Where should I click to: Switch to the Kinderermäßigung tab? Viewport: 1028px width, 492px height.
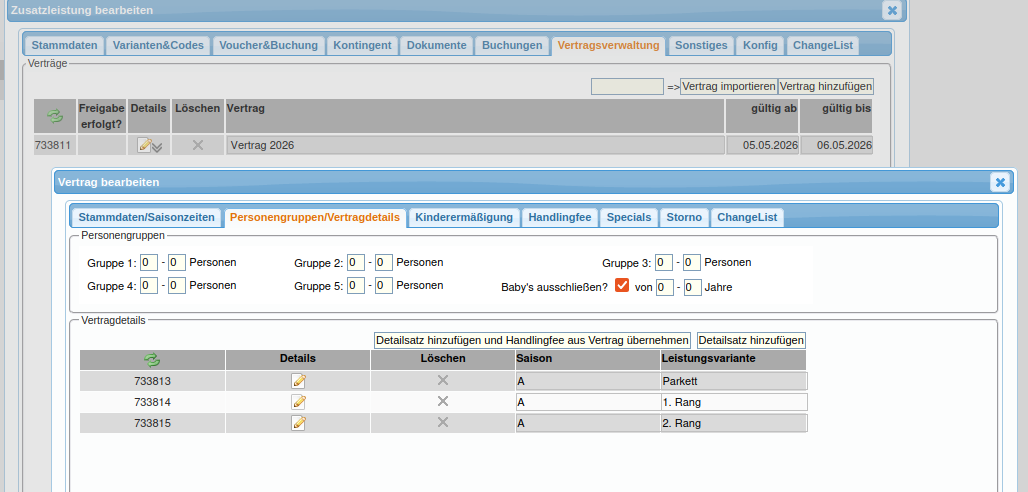point(464,217)
